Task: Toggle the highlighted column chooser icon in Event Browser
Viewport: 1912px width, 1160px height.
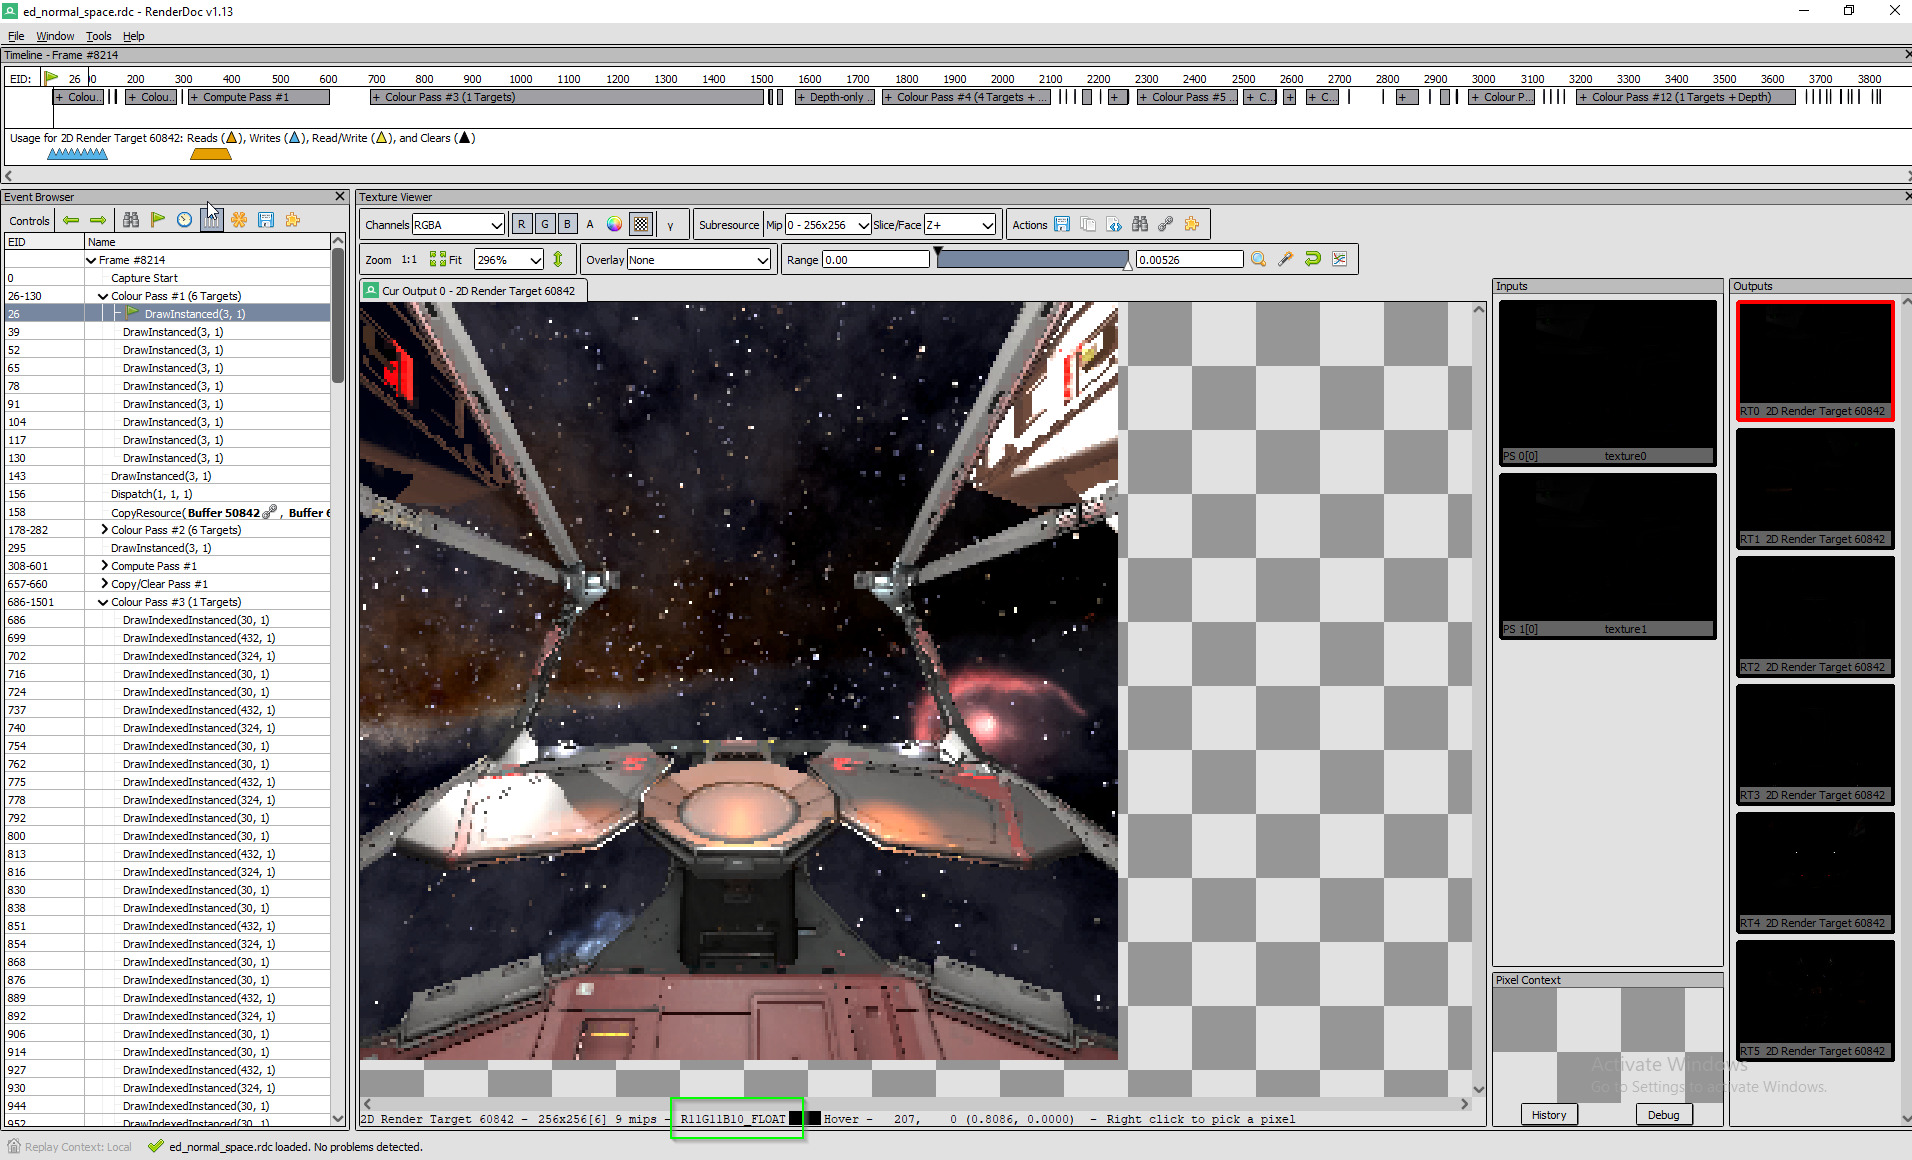Action: (x=211, y=220)
